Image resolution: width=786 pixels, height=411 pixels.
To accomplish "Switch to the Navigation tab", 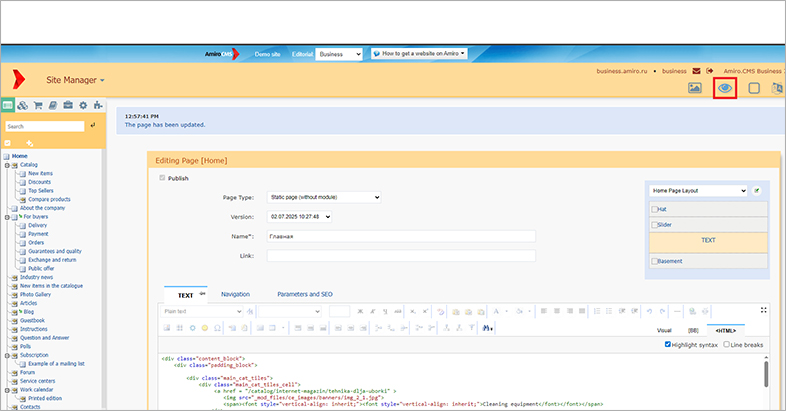I will [x=235, y=295].
